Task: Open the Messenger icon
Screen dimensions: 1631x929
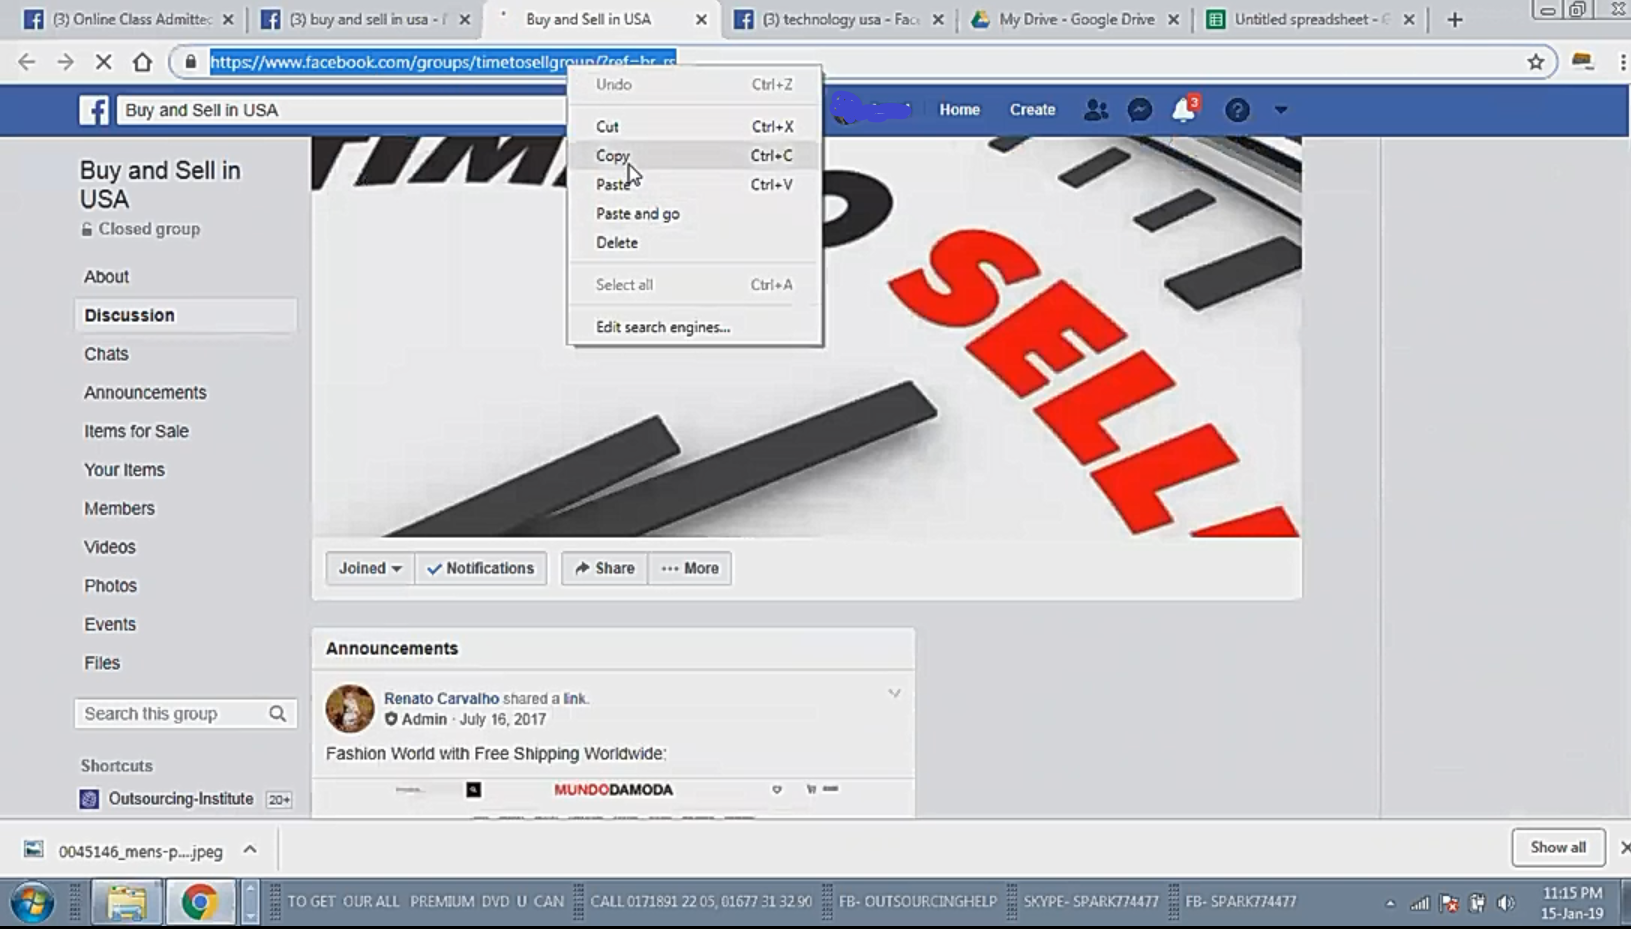Action: (1139, 110)
